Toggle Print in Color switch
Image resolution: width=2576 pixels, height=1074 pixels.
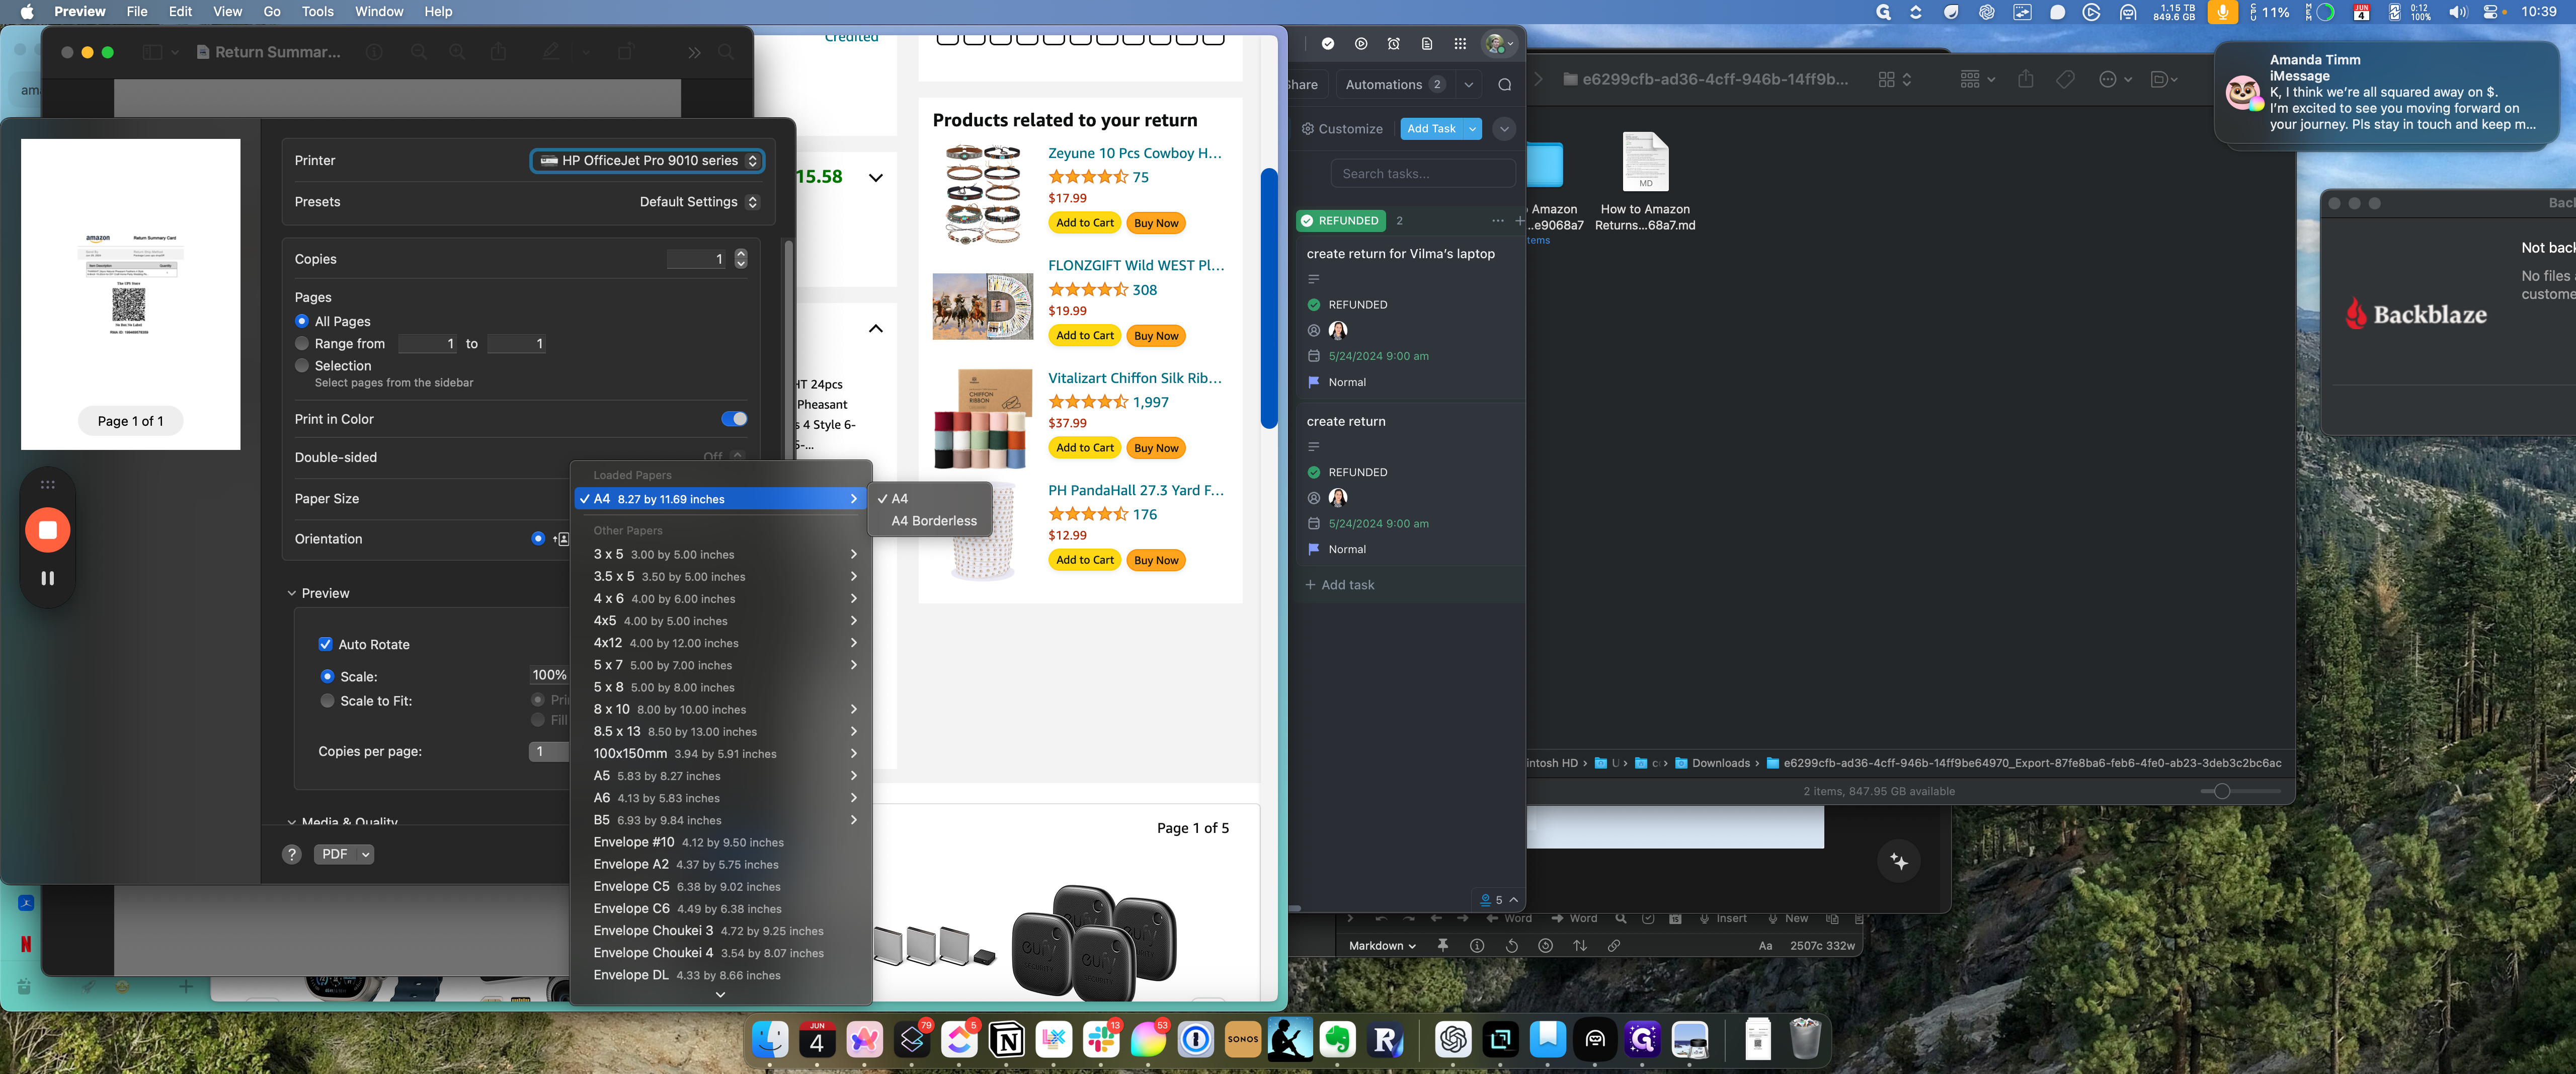point(733,419)
